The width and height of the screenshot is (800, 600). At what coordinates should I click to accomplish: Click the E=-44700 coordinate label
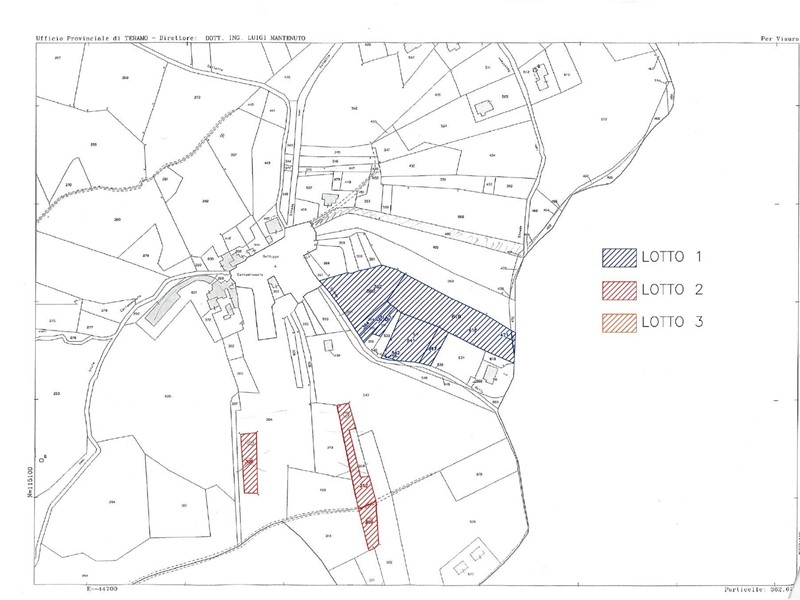coord(102,592)
